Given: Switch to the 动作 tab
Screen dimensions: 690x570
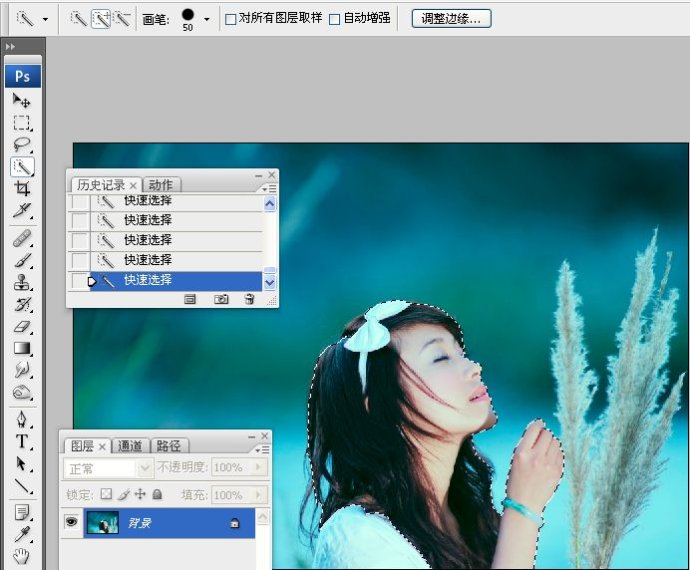Looking at the screenshot, I should pyautogui.click(x=161, y=185).
